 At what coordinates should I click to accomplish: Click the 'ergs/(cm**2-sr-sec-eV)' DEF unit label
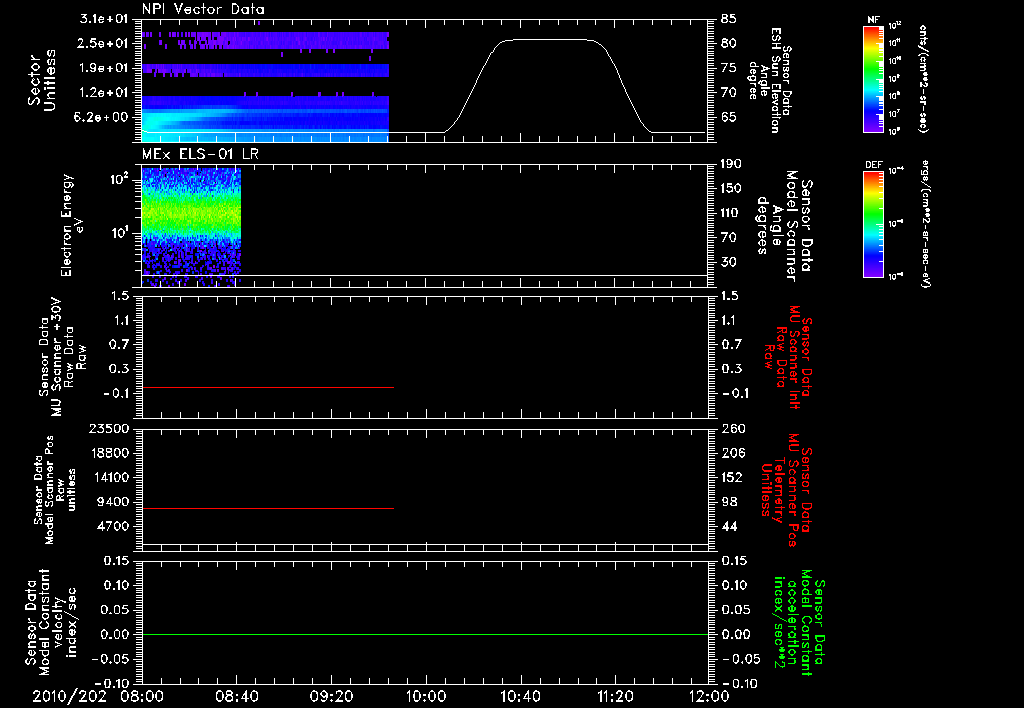coord(925,223)
